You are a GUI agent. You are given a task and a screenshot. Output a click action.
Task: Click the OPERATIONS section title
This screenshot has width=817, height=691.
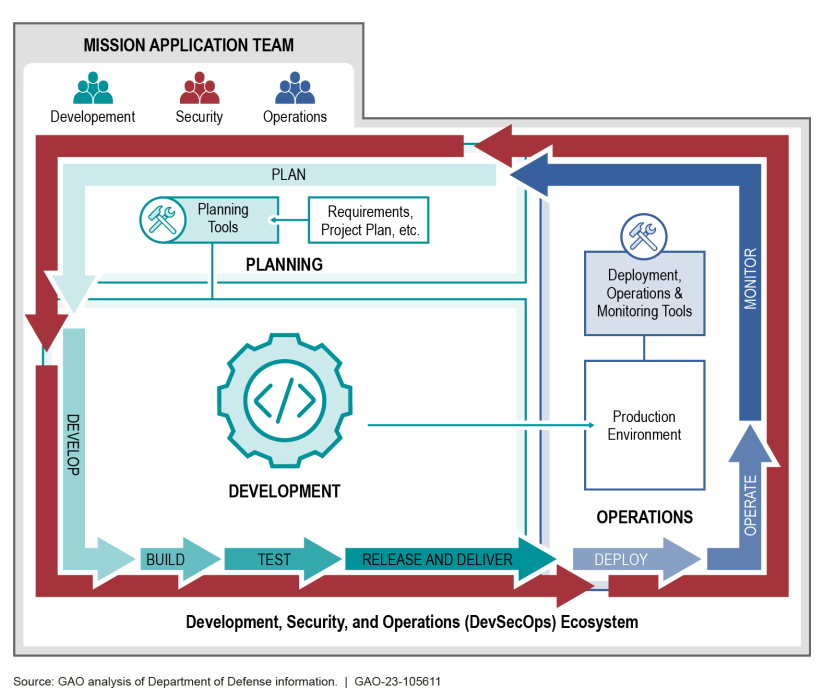point(645,517)
